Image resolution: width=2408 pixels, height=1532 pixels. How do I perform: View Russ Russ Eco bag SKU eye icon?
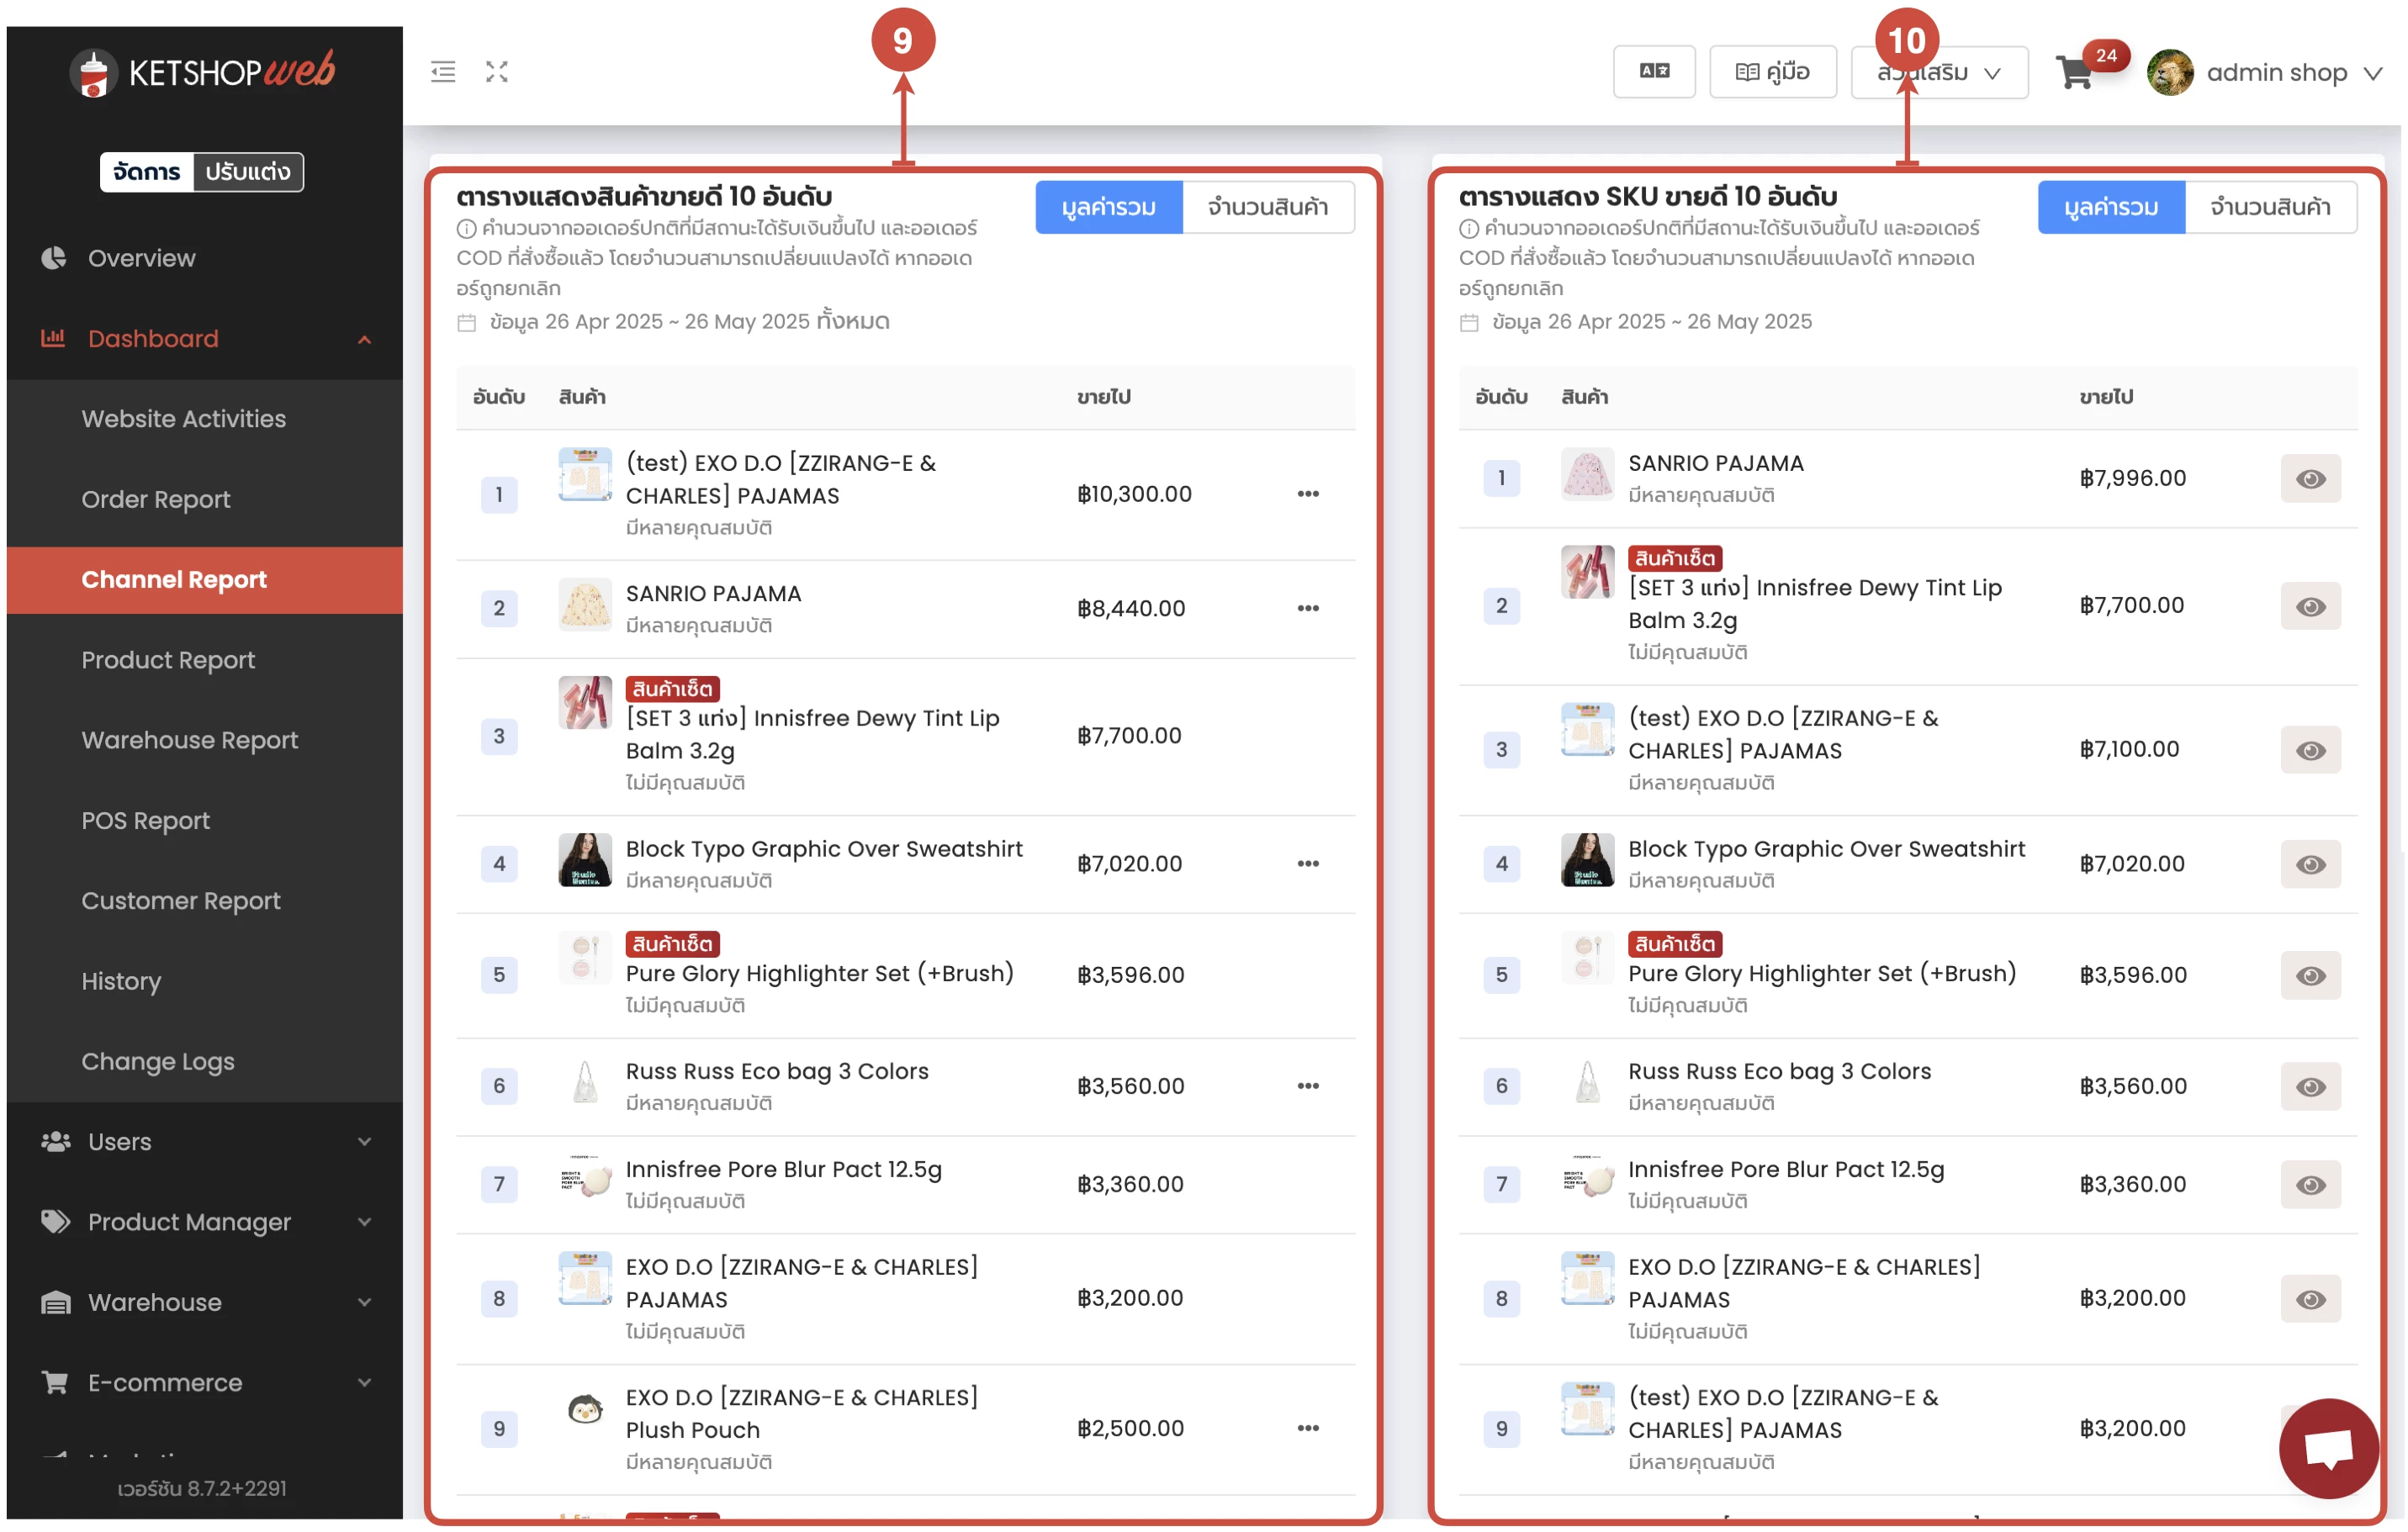pos(2310,1087)
